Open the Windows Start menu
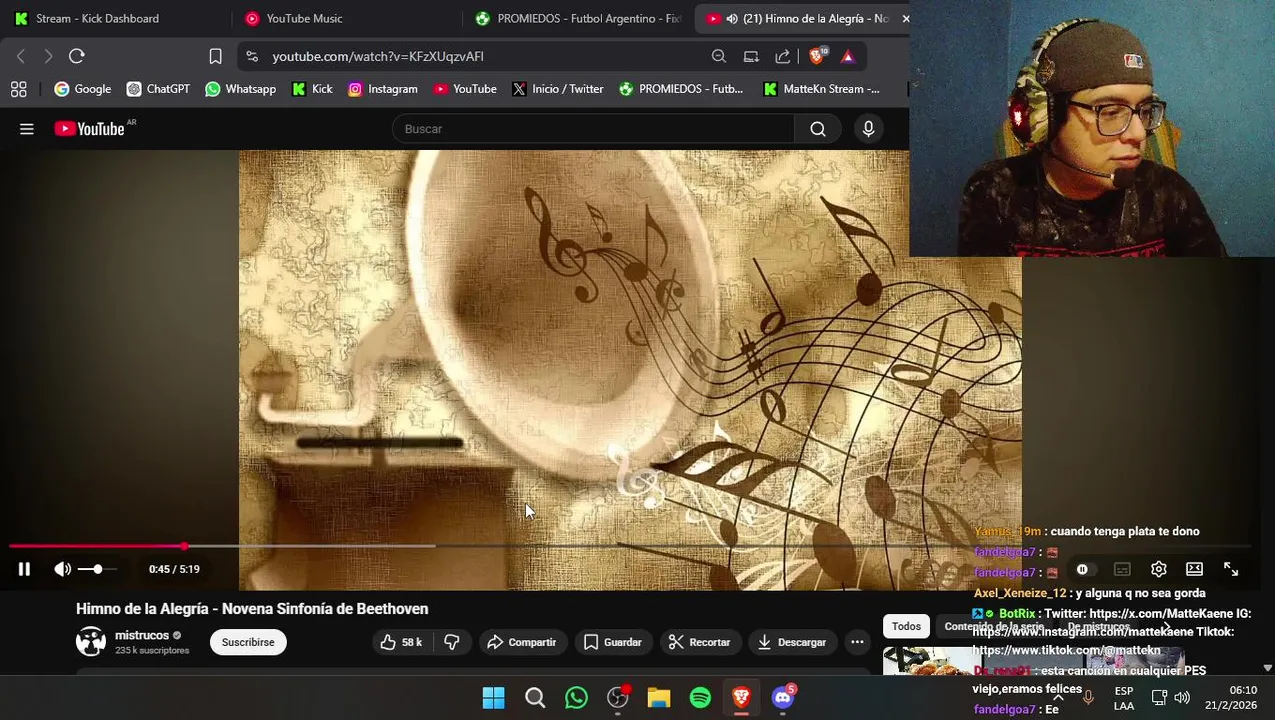Screen dimensions: 1275x720 pos(493,697)
